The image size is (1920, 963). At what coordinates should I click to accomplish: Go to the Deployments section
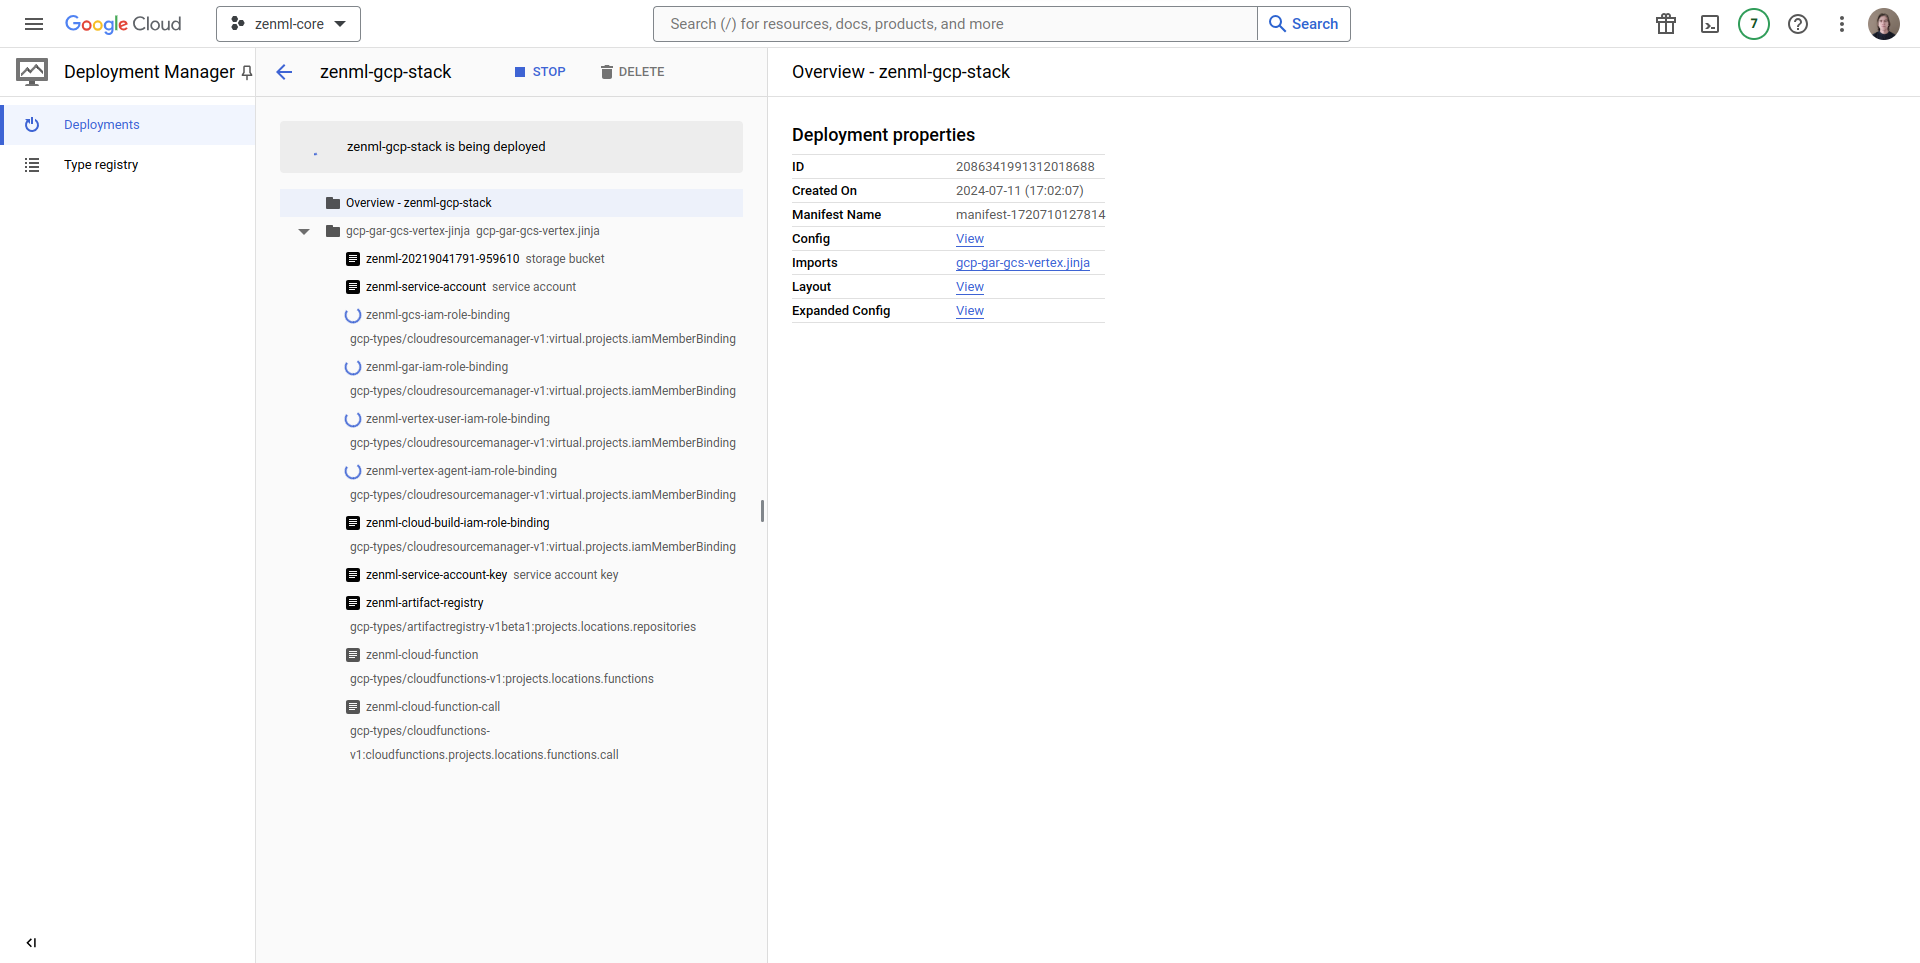[x=101, y=124]
